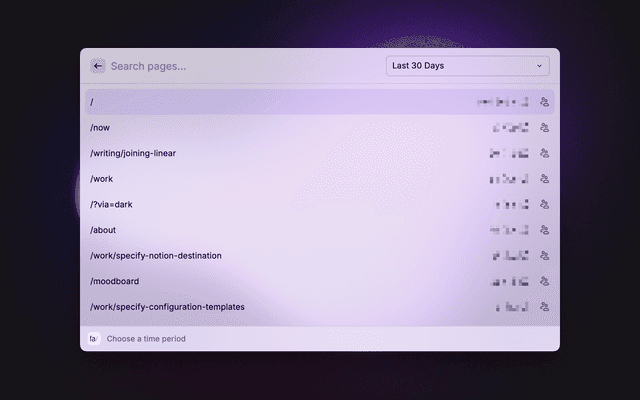Click the visitors icon on the / row
The width and height of the screenshot is (640, 400).
(x=544, y=102)
